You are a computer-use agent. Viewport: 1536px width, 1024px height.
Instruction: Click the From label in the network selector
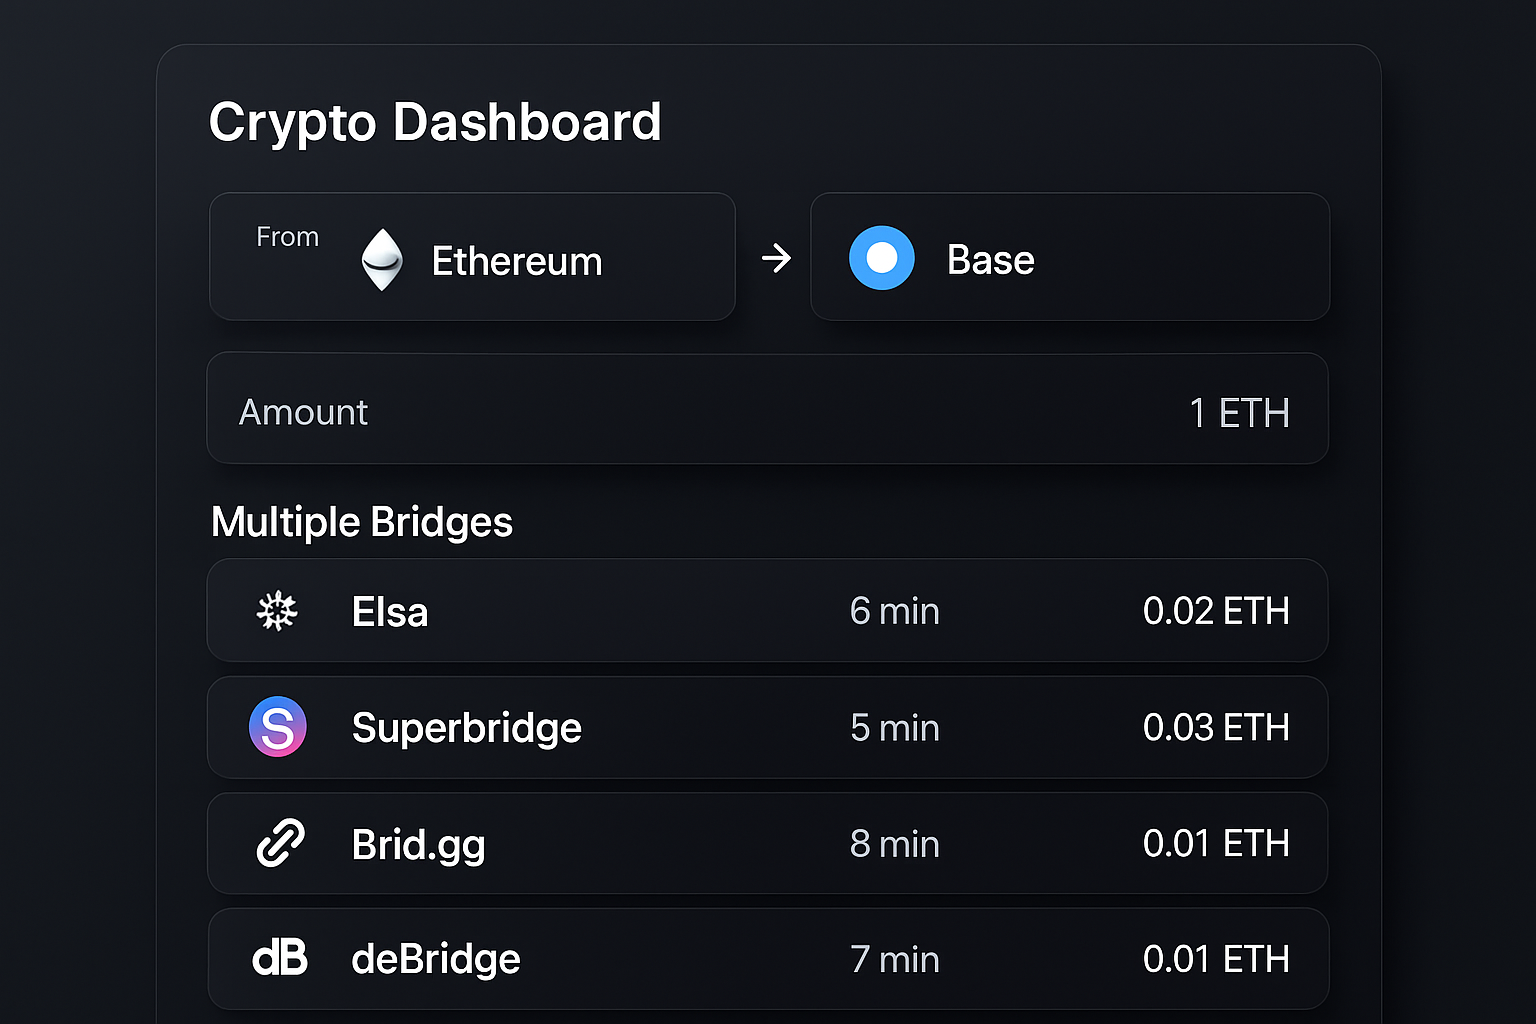click(287, 237)
